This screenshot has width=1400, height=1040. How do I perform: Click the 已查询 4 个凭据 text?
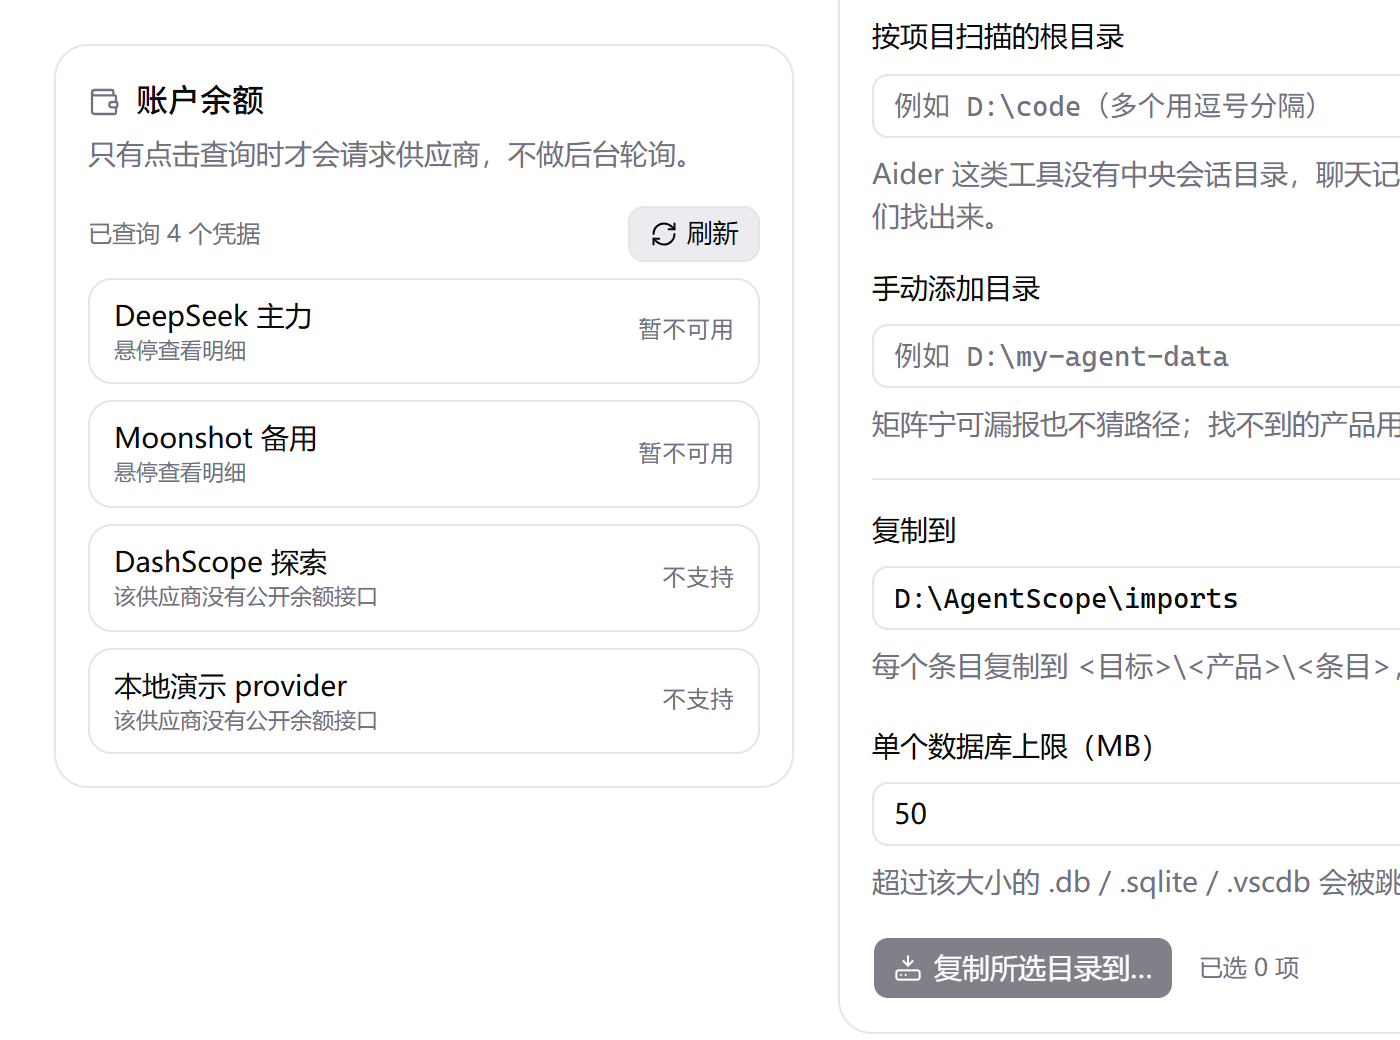(175, 234)
